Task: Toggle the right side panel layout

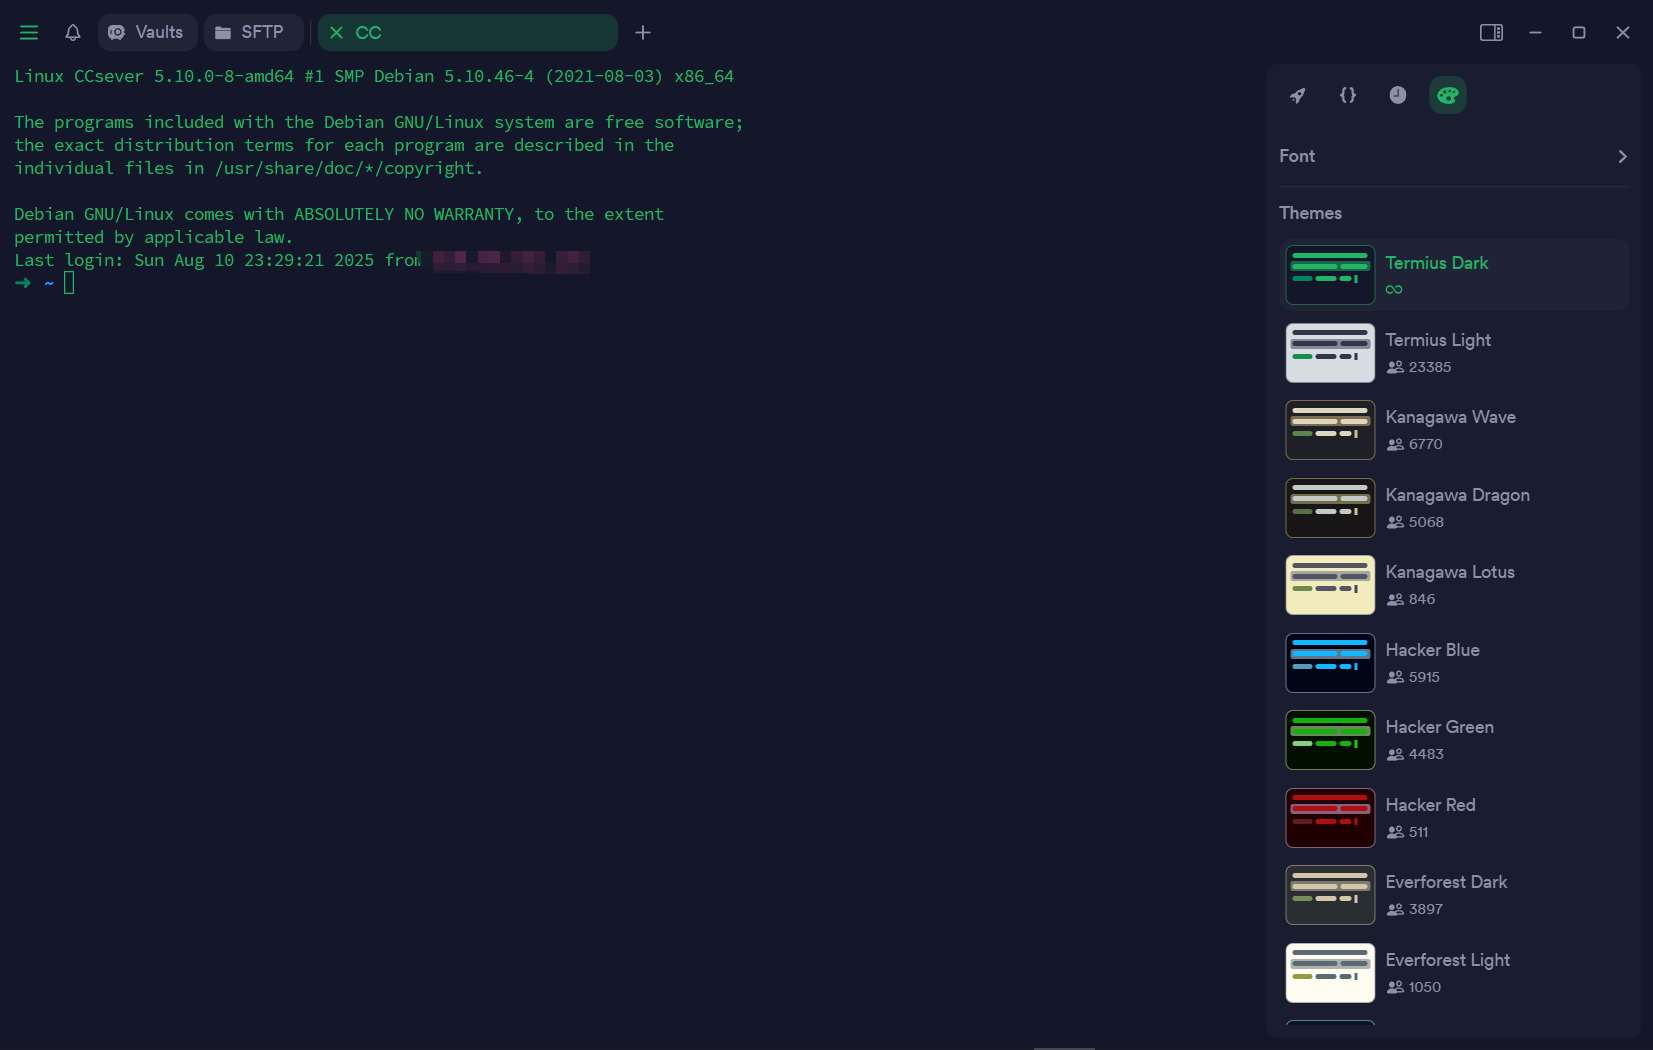Action: click(x=1491, y=33)
